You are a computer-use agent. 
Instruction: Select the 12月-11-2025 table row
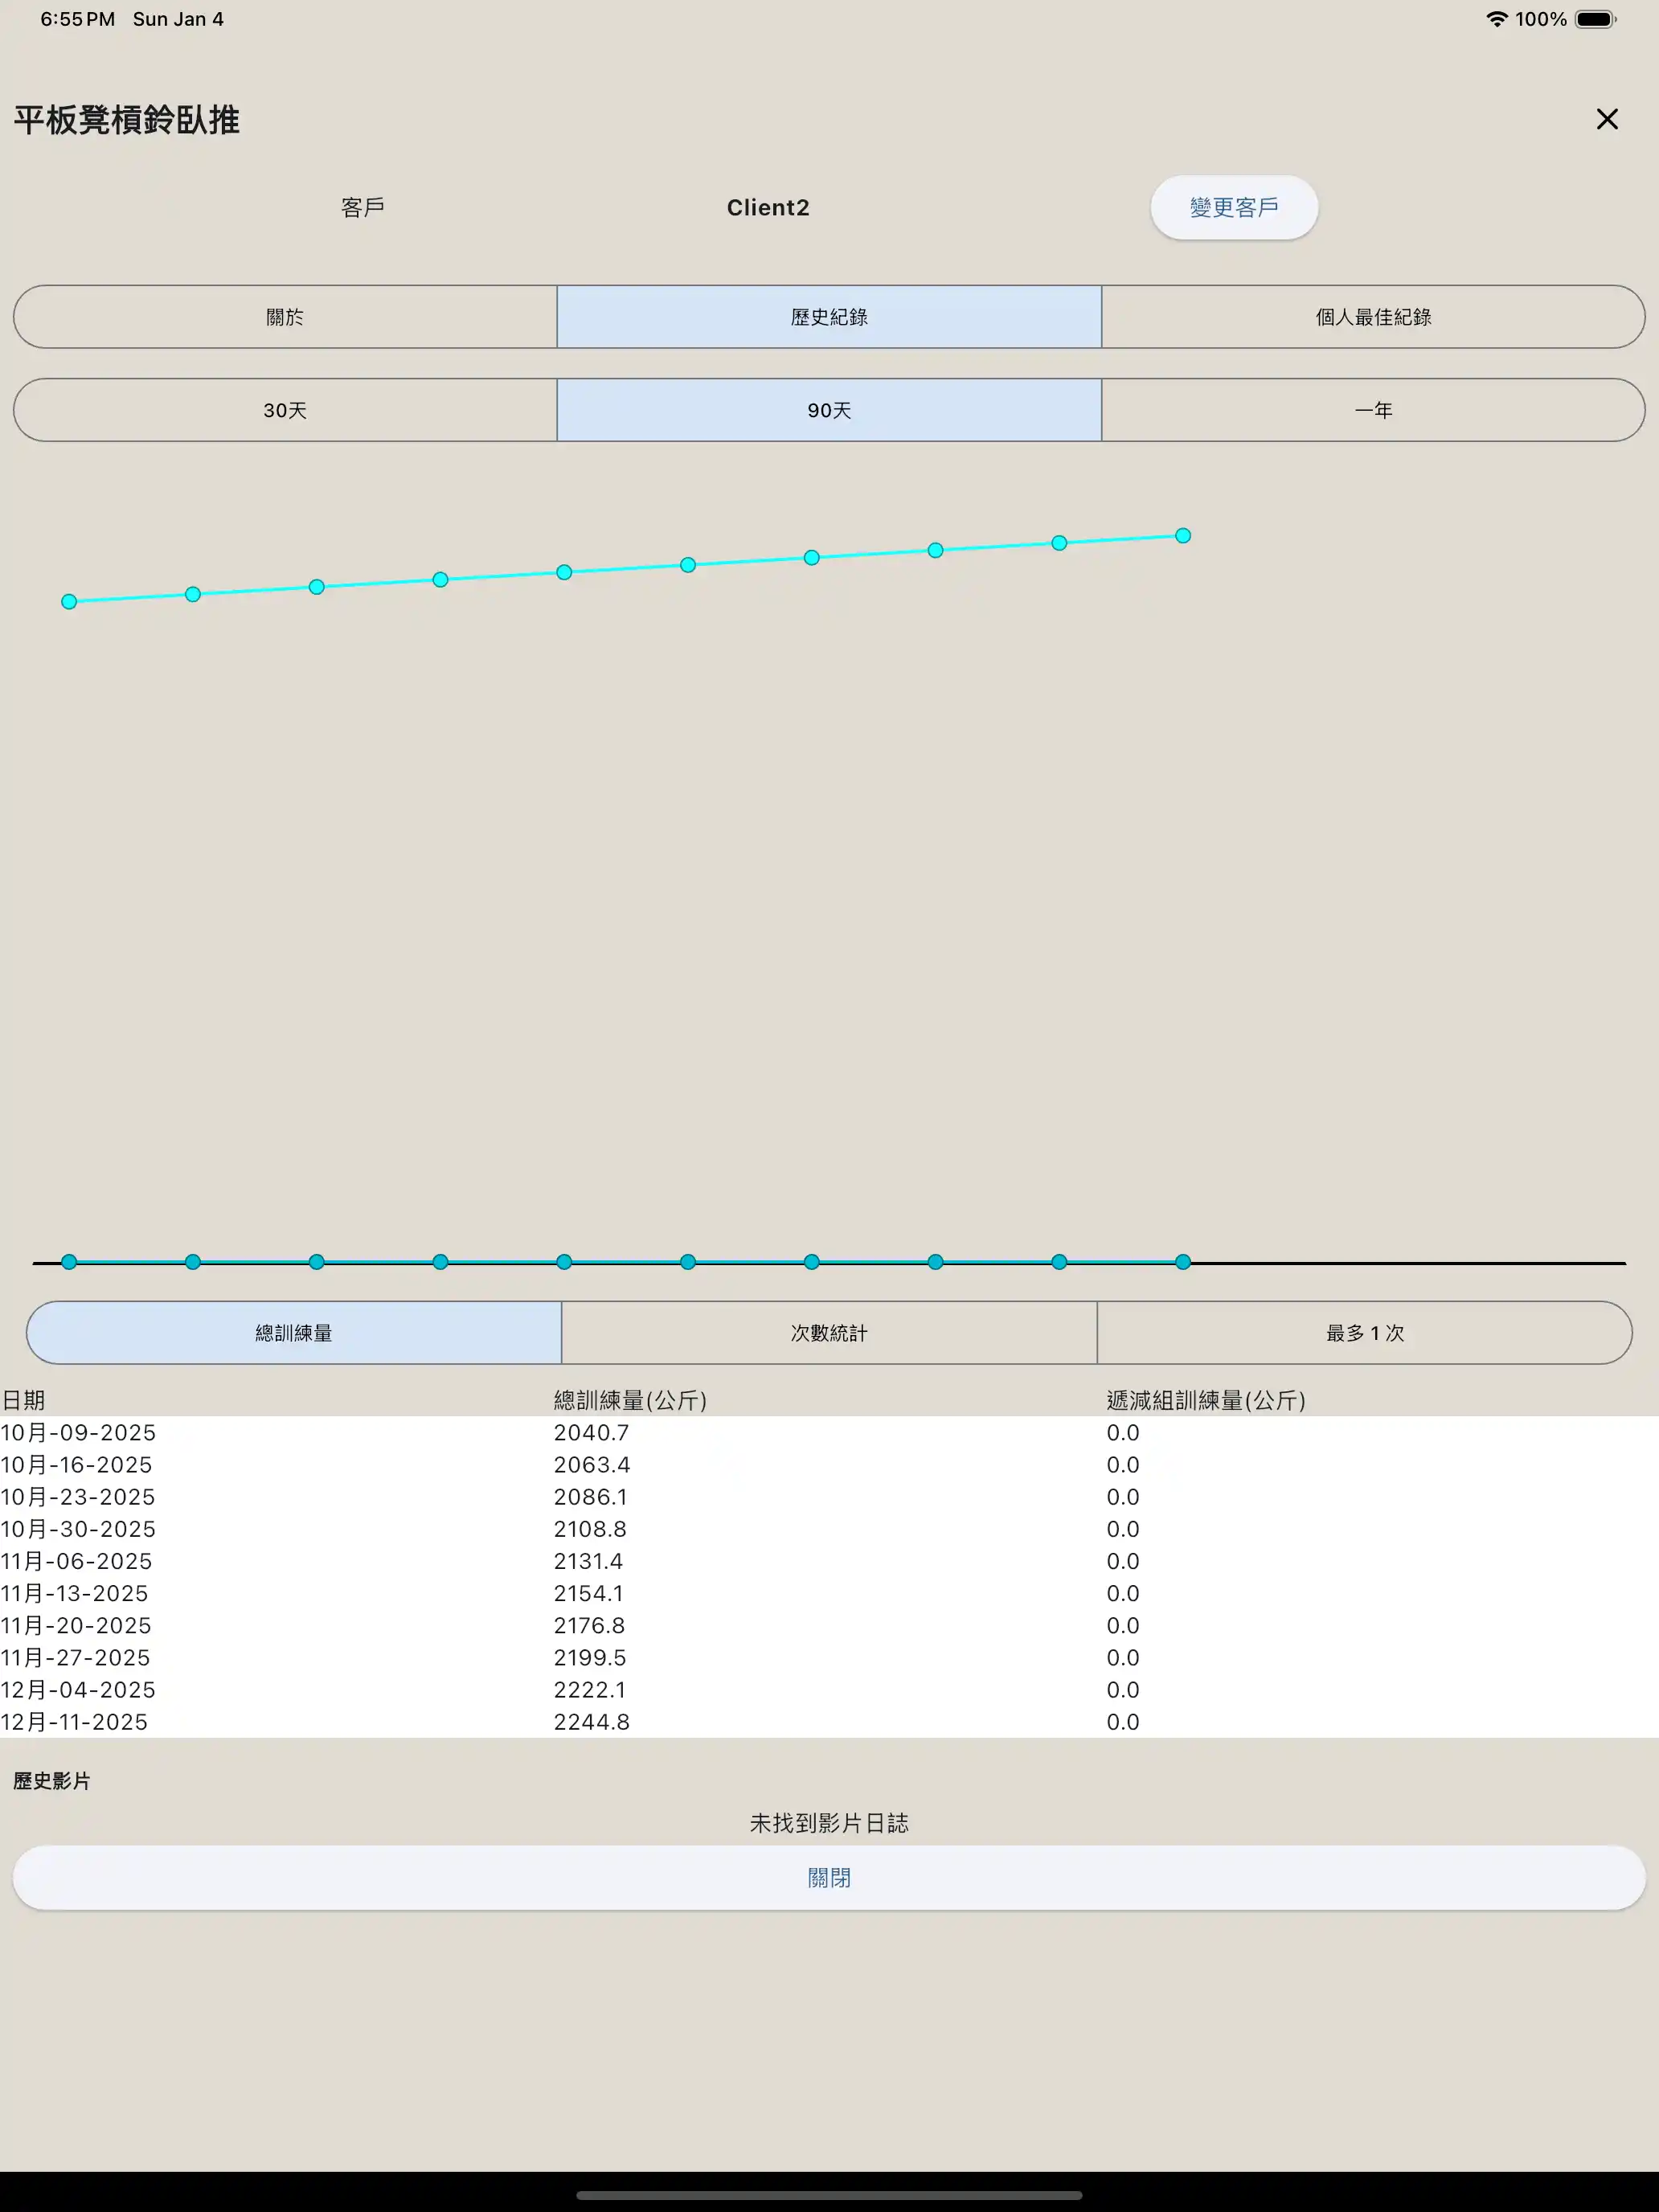(x=75, y=1722)
